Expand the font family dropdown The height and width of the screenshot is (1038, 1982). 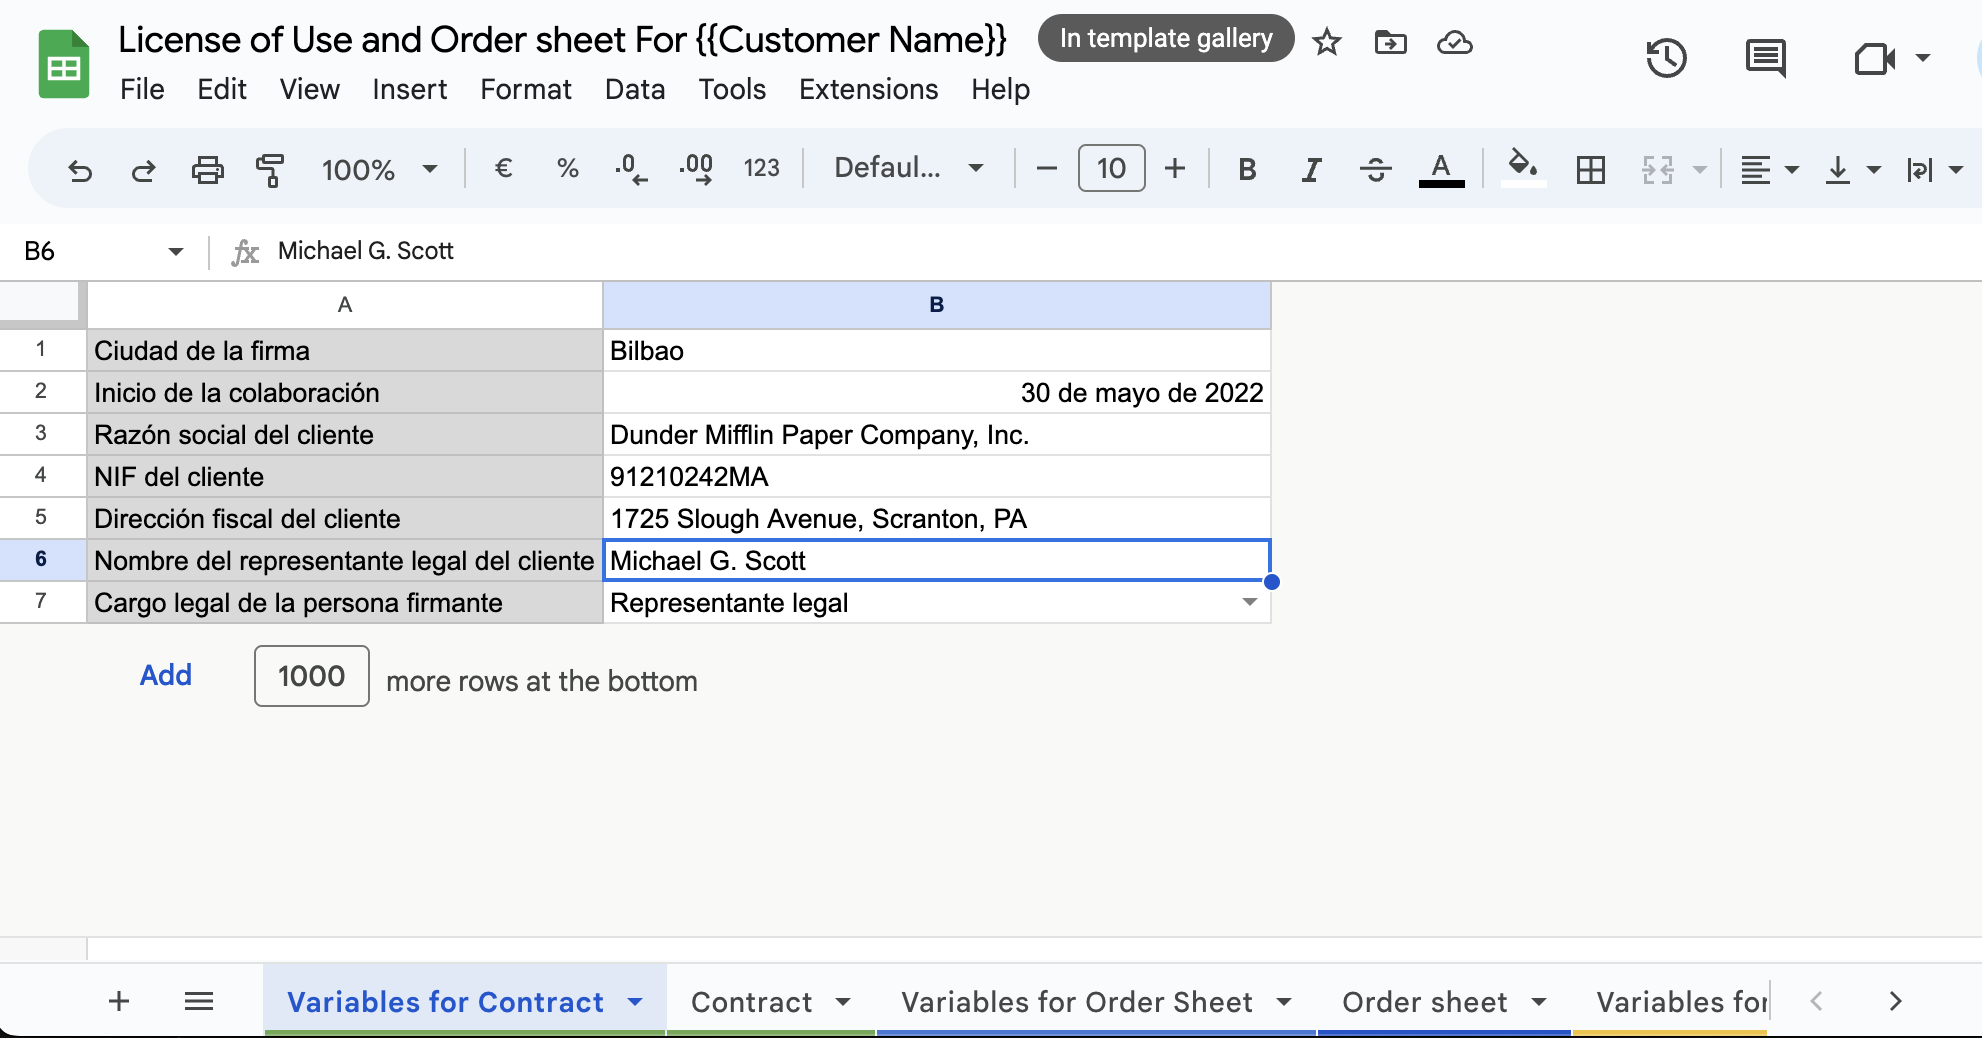pos(908,168)
